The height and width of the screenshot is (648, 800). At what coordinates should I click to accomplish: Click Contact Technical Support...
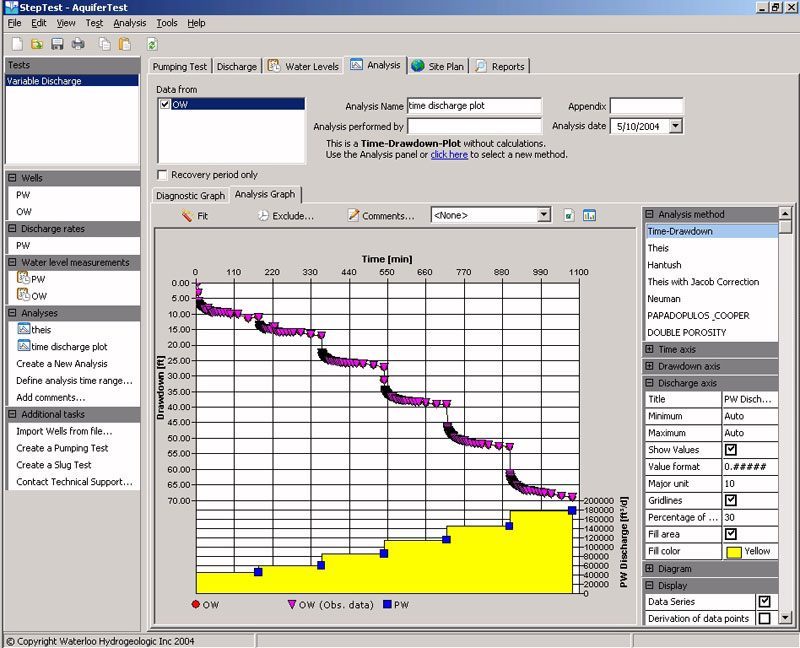tap(74, 482)
